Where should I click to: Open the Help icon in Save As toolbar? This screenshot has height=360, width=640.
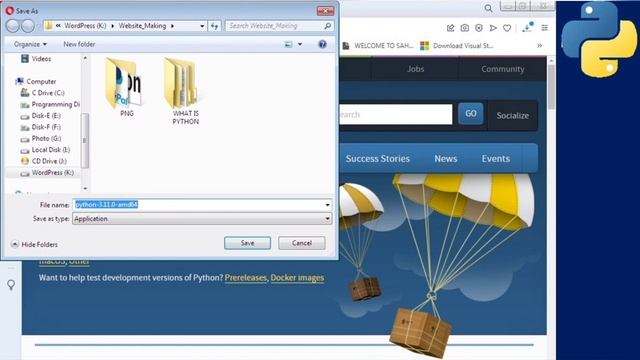coord(322,44)
